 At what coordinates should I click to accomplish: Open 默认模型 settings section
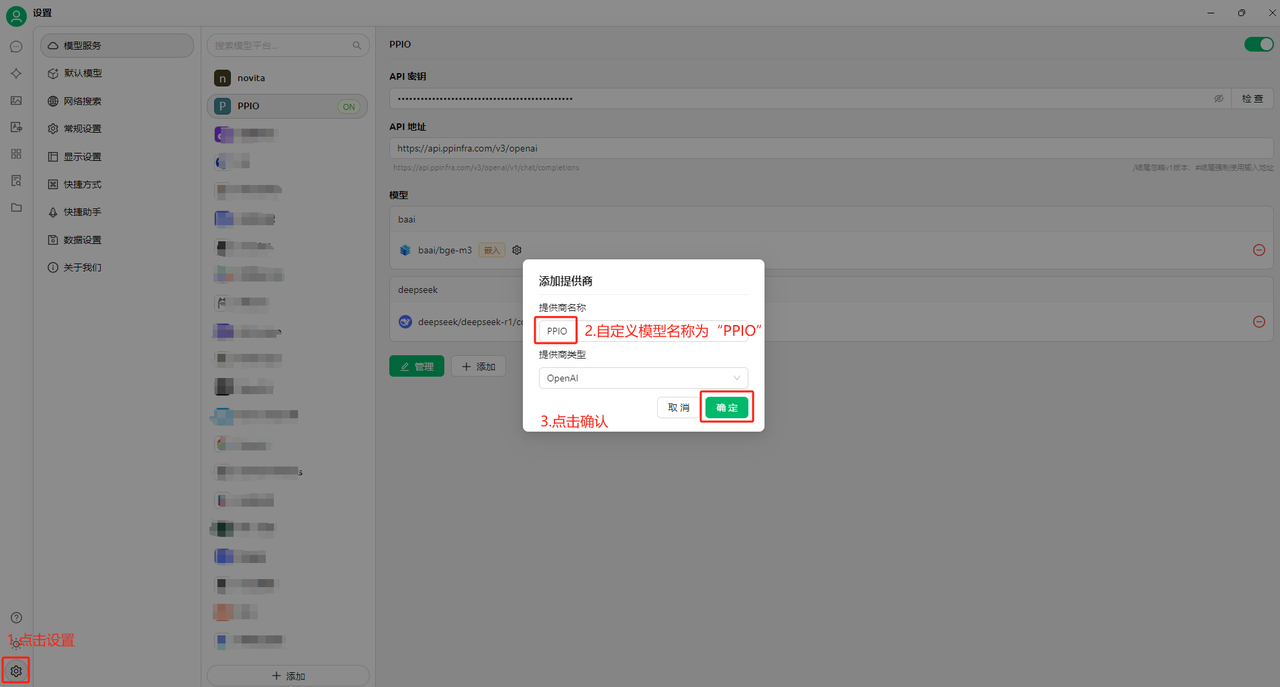coord(117,73)
